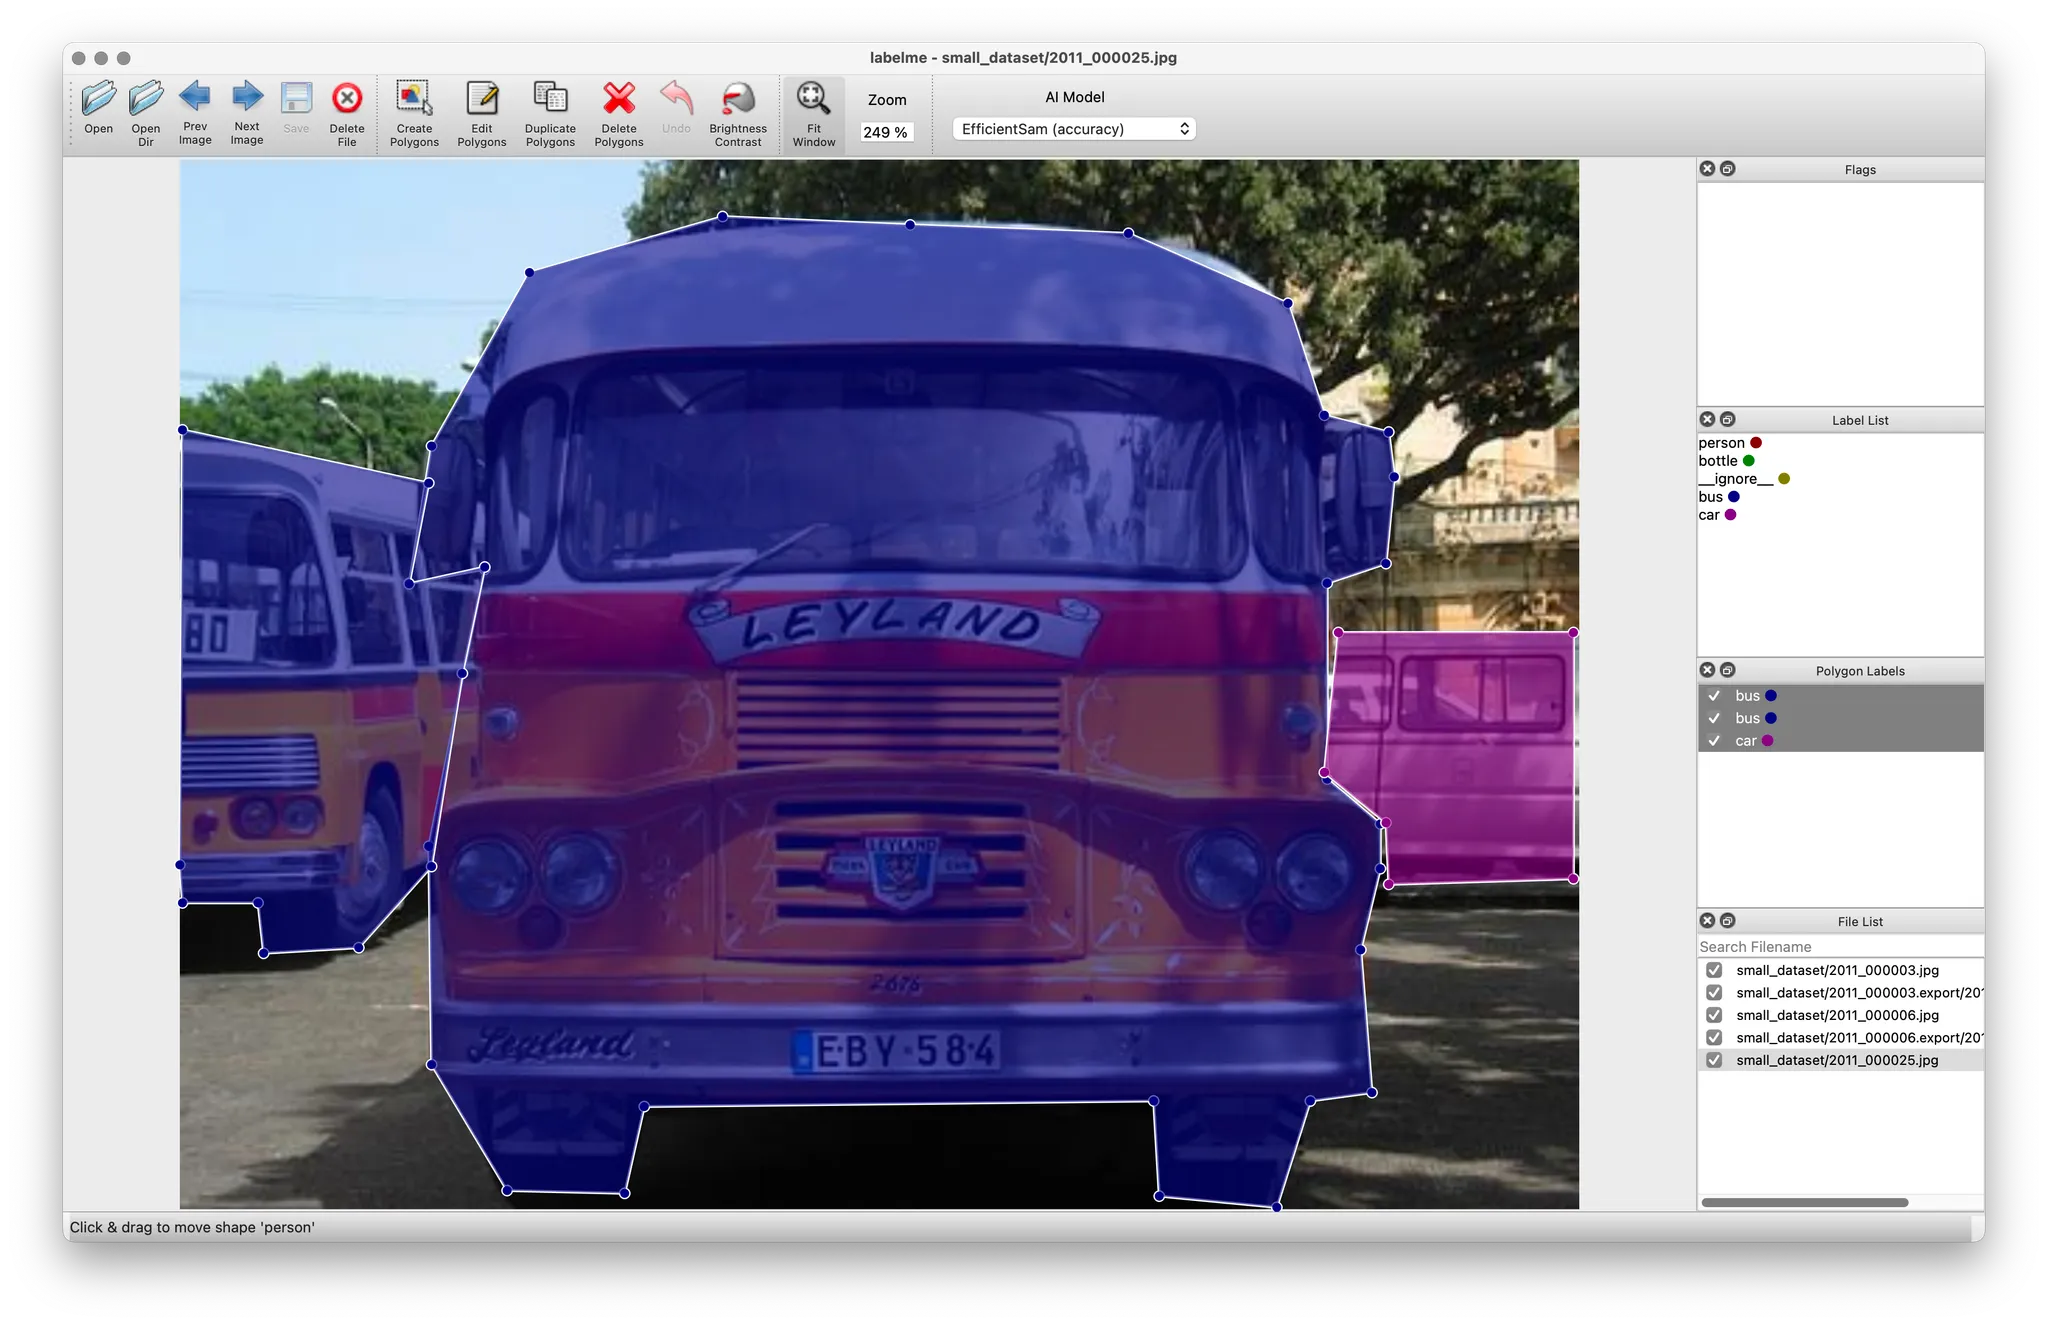This screenshot has height=1325, width=2048.
Task: Select the person label in Label List
Action: click(x=1721, y=443)
